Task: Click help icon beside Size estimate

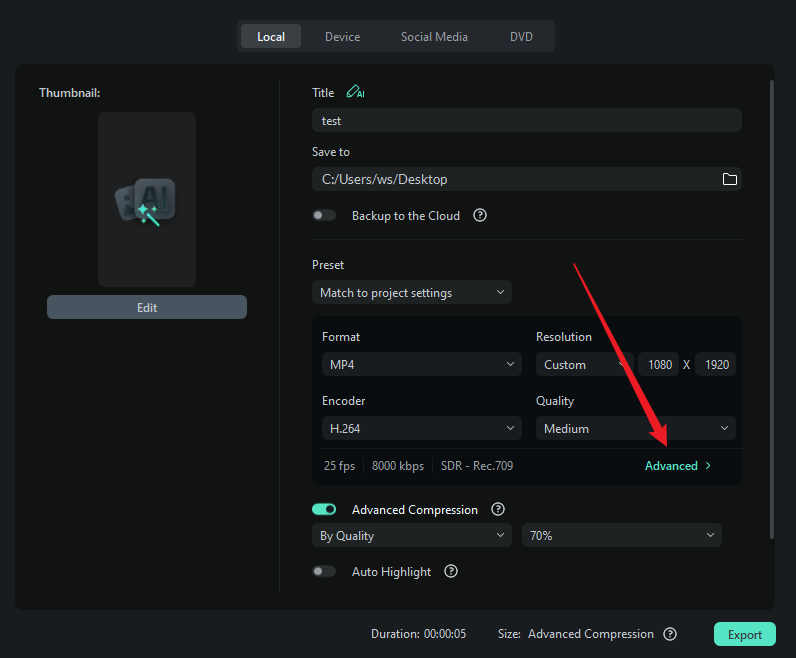Action: [x=670, y=634]
